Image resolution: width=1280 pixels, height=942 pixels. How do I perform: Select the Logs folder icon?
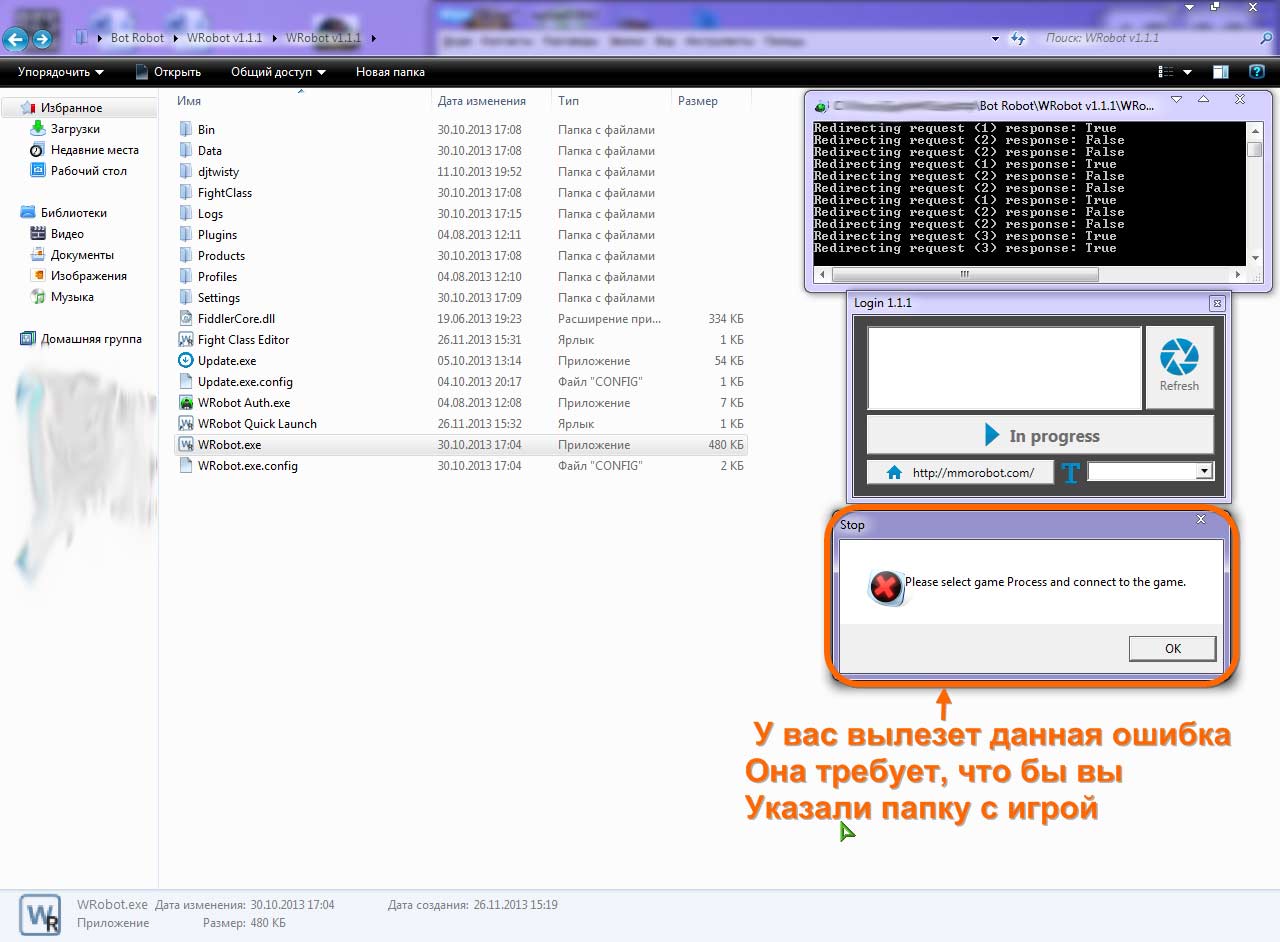tap(186, 213)
